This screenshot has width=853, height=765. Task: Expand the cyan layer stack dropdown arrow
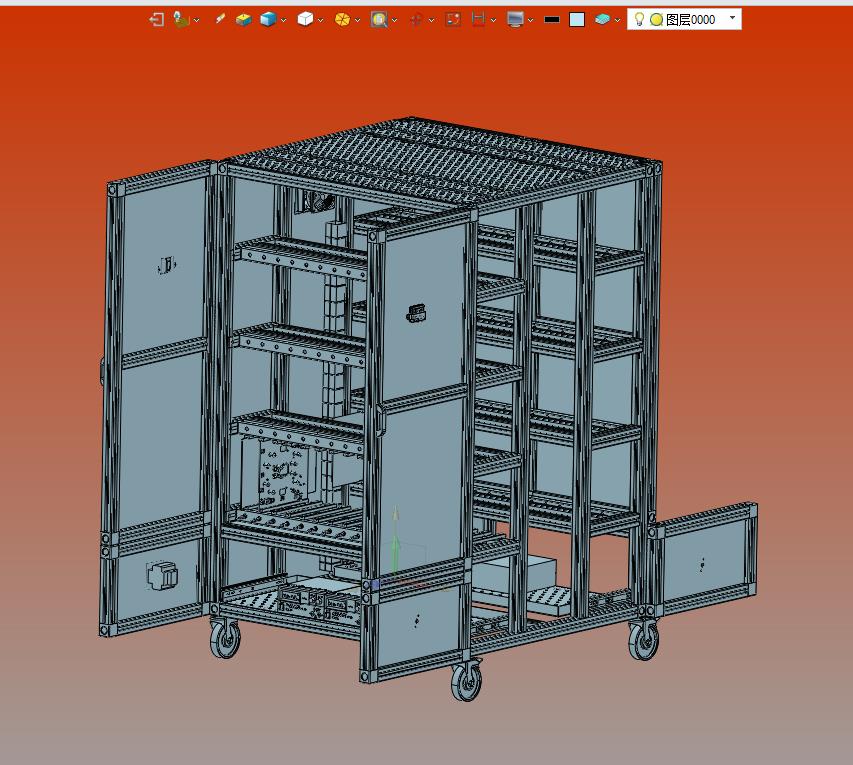tap(617, 20)
